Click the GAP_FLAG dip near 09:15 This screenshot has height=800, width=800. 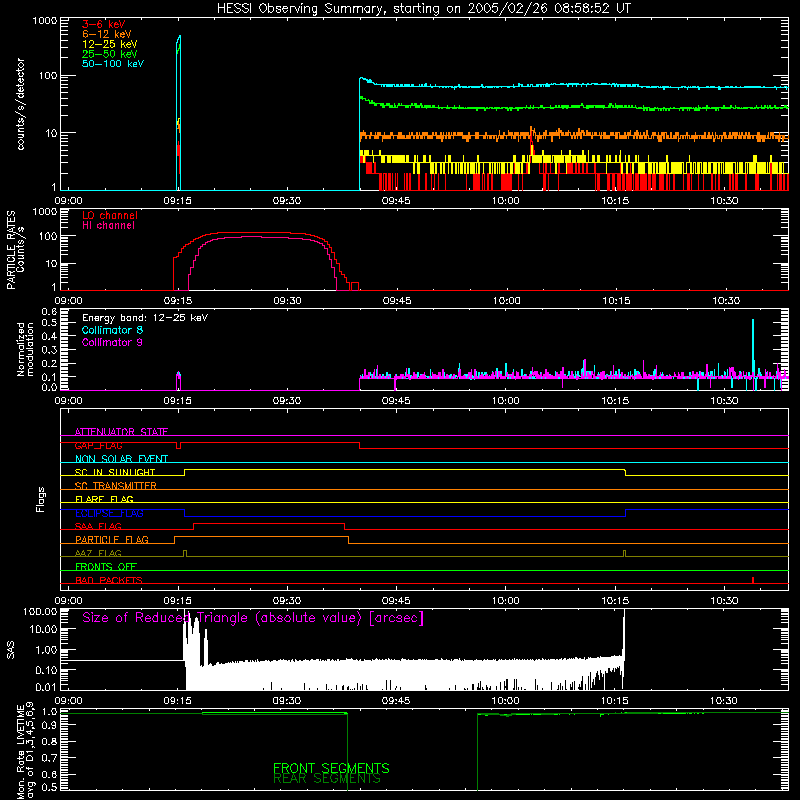(179, 446)
